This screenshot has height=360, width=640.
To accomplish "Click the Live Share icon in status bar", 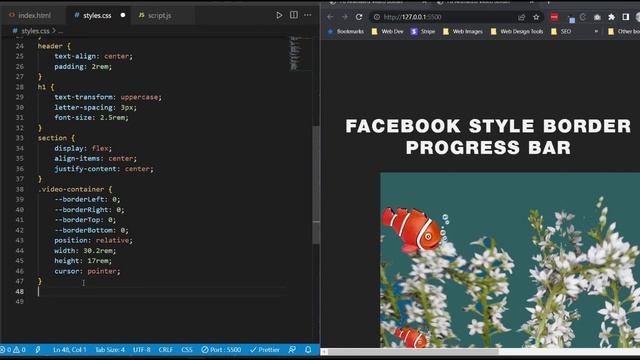I will point(38,350).
